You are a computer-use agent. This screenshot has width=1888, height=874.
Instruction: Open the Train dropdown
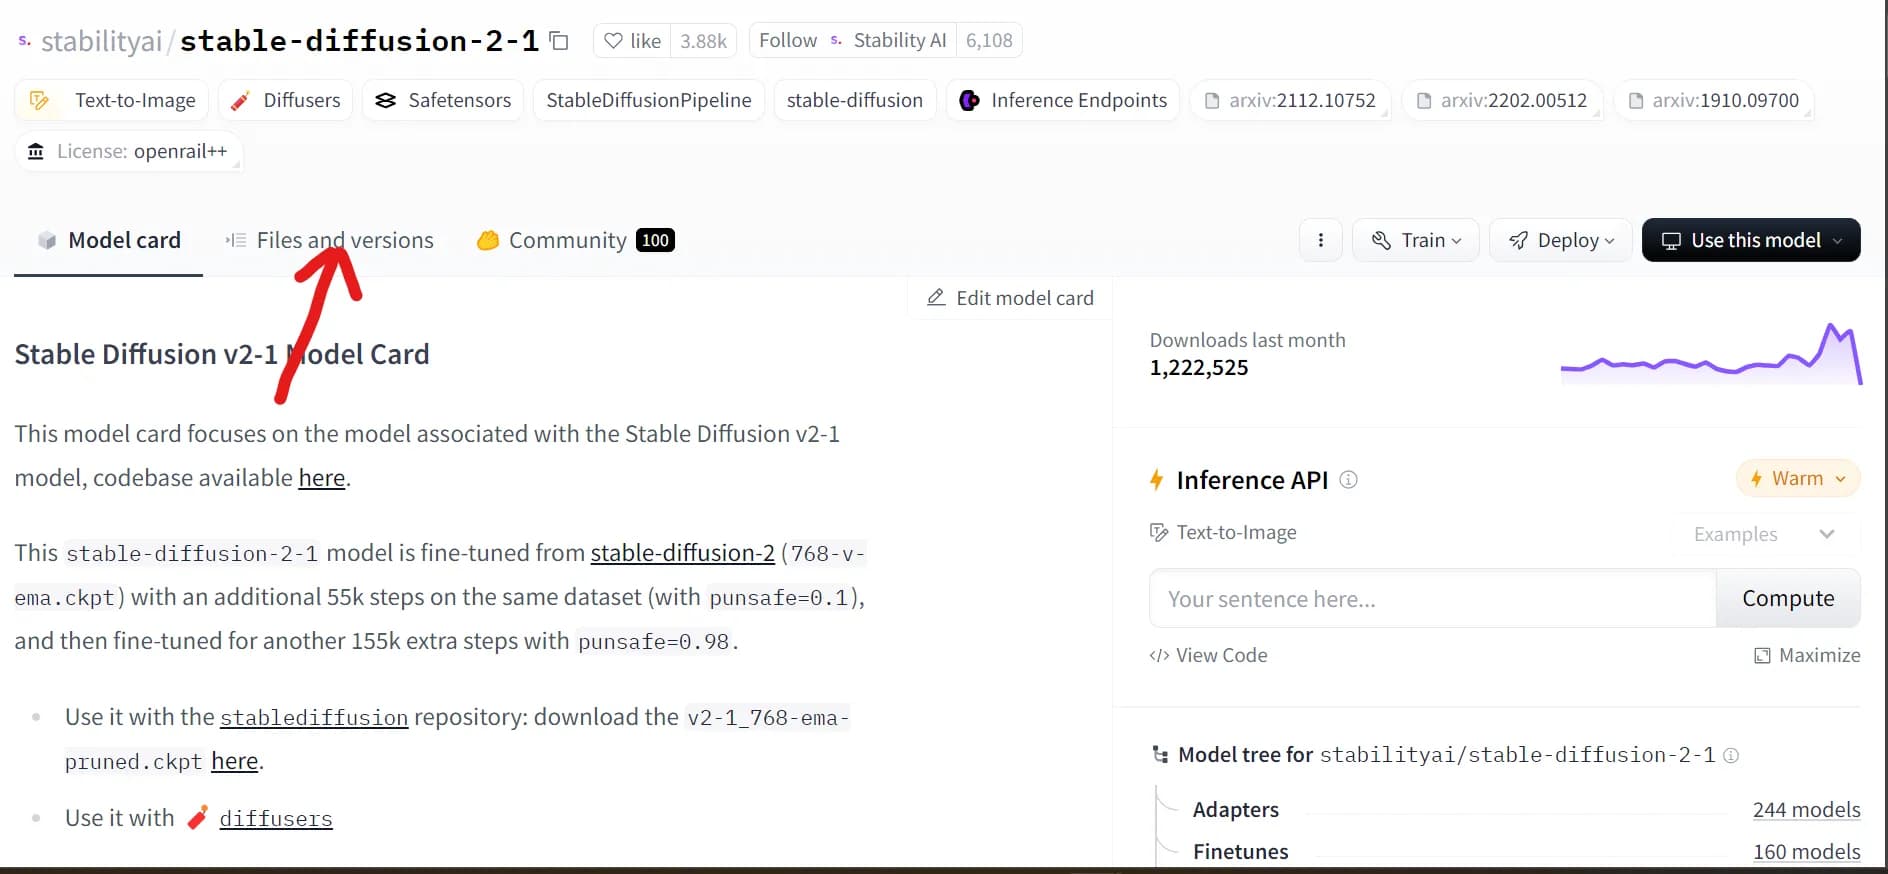click(1415, 240)
